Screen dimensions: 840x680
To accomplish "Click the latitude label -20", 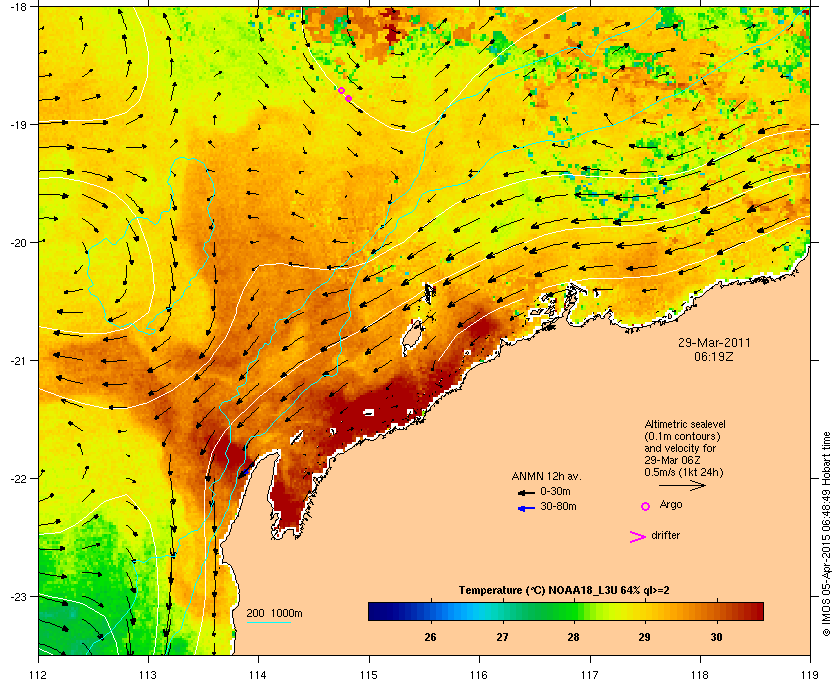I will click(19, 242).
